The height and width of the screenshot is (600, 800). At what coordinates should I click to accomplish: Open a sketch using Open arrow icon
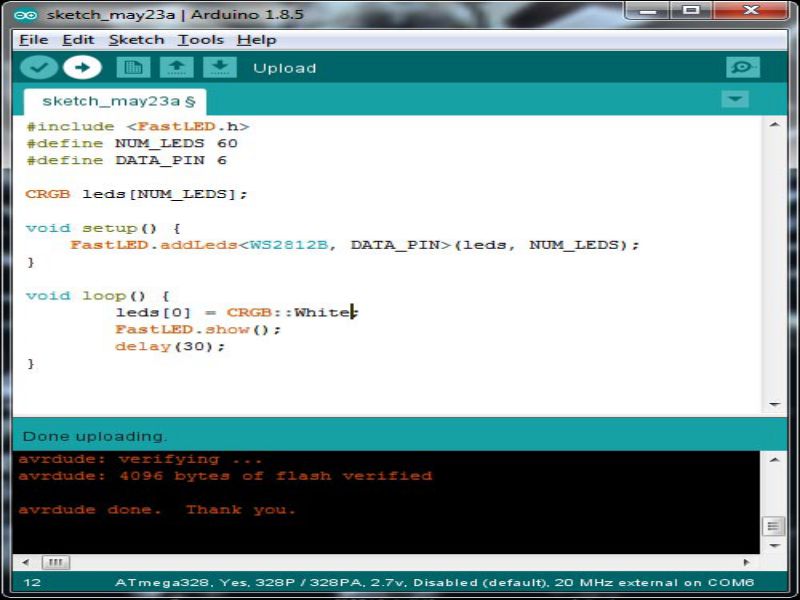pyautogui.click(x=177, y=67)
